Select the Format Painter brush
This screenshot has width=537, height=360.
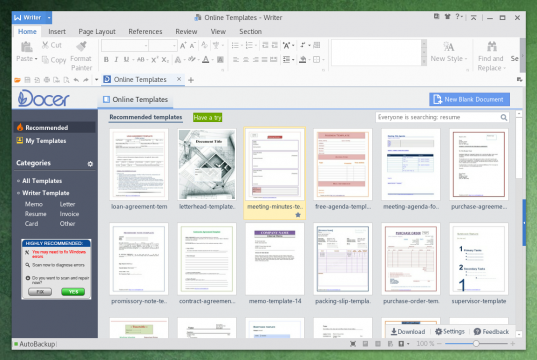82,46
